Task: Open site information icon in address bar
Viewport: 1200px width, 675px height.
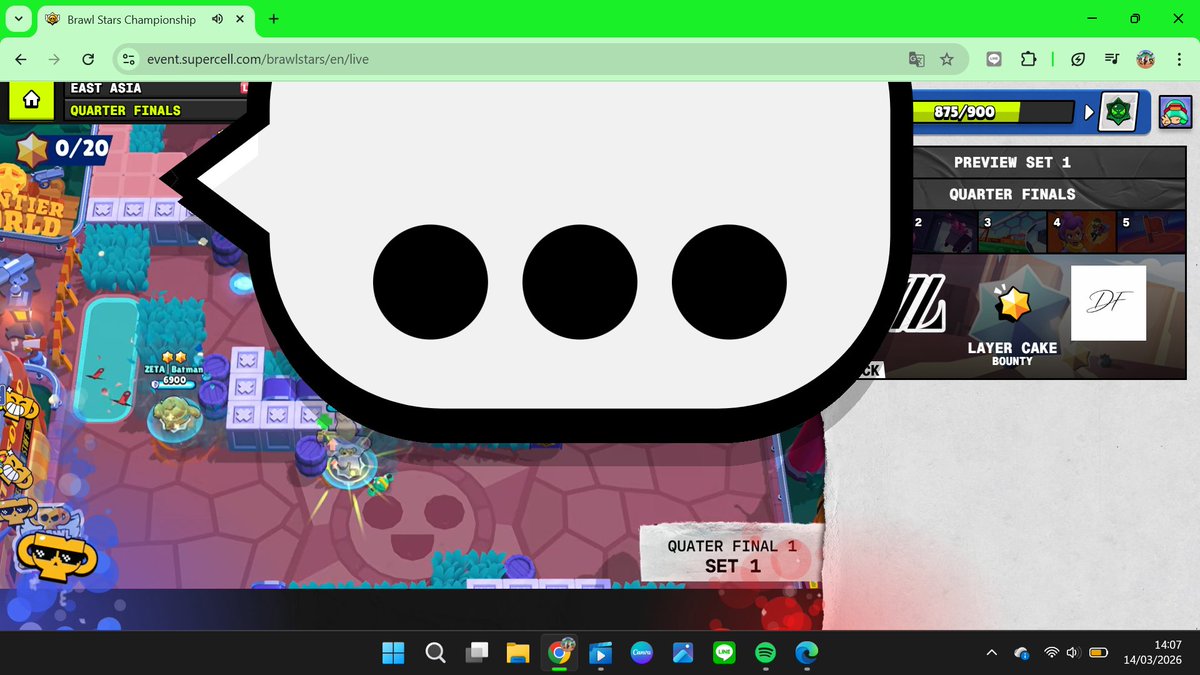Action: (127, 59)
